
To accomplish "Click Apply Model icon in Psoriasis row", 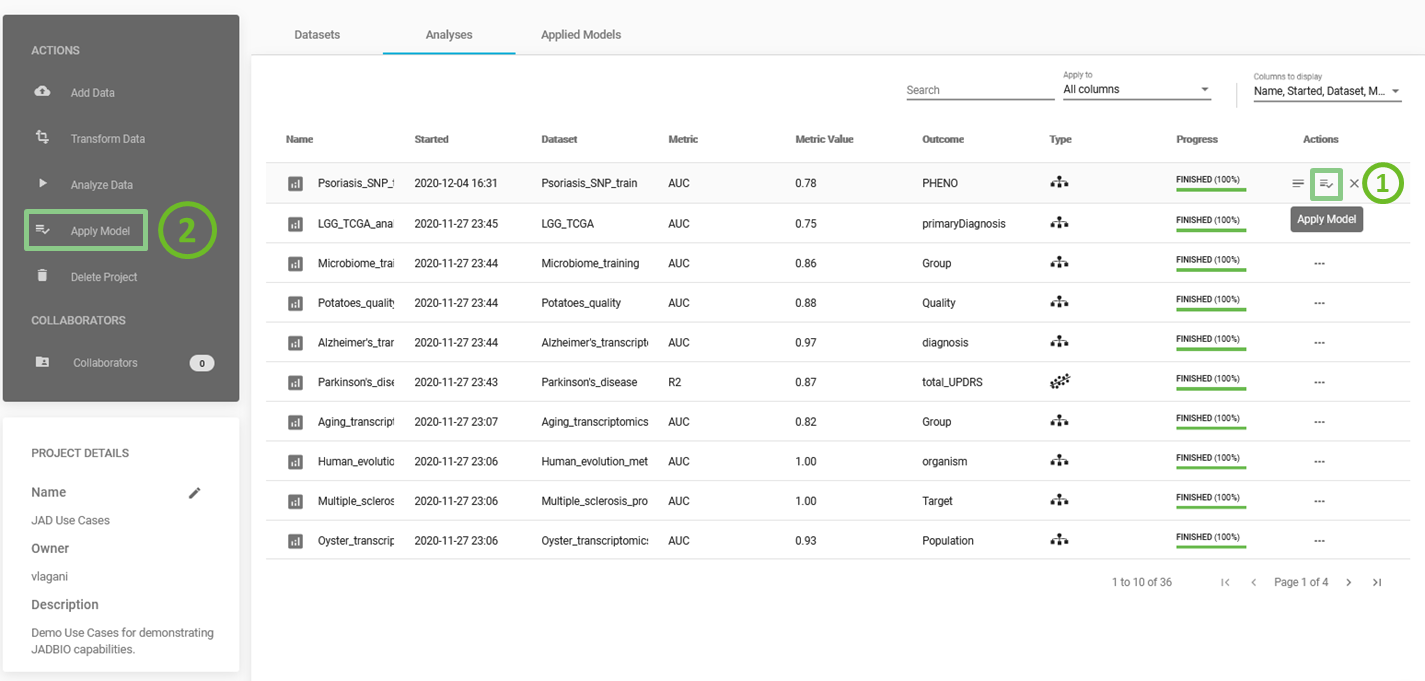I will point(1326,183).
